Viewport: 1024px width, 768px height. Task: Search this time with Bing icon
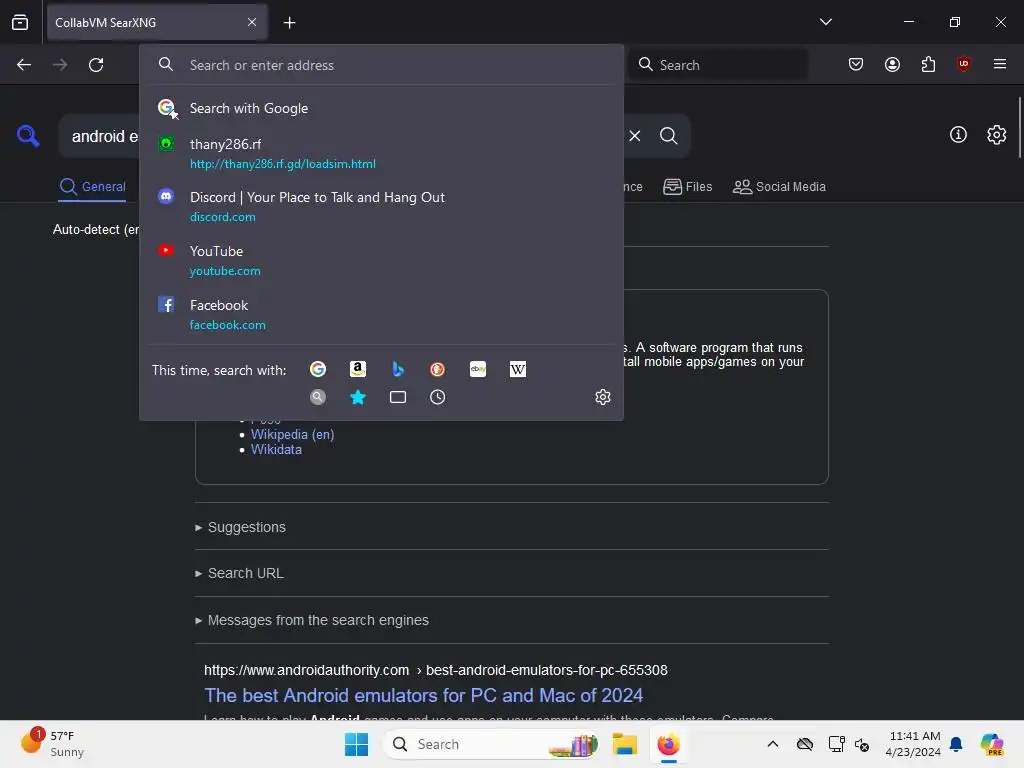(x=398, y=370)
